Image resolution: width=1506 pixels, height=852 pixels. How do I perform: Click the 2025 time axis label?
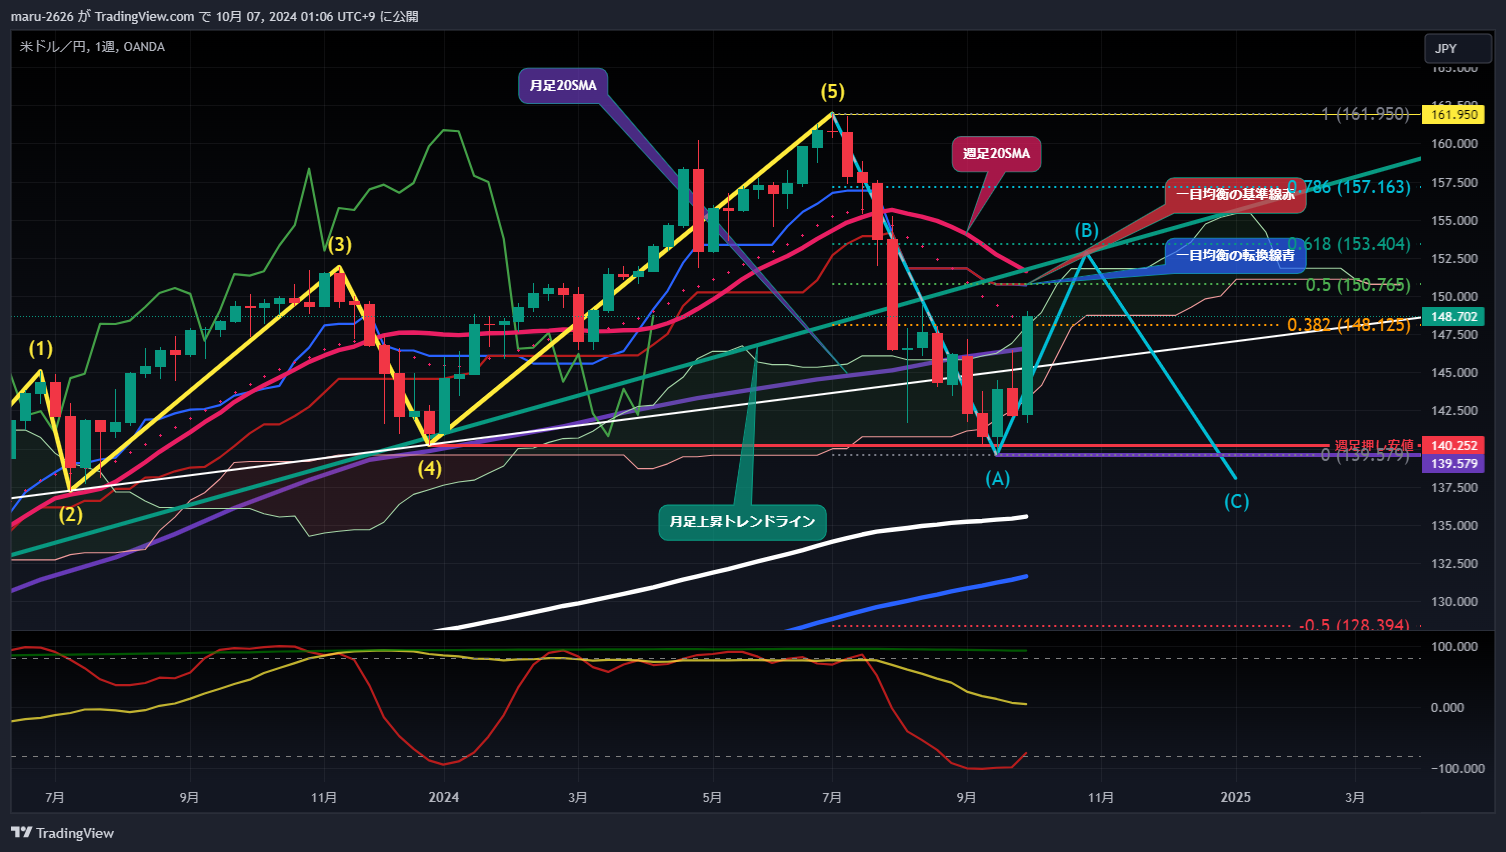point(1235,797)
